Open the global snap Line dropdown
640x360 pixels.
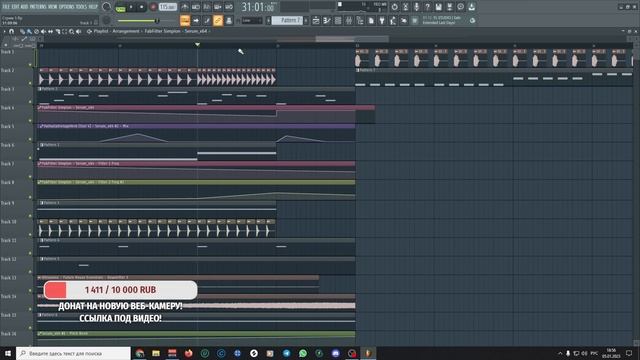[x=251, y=20]
